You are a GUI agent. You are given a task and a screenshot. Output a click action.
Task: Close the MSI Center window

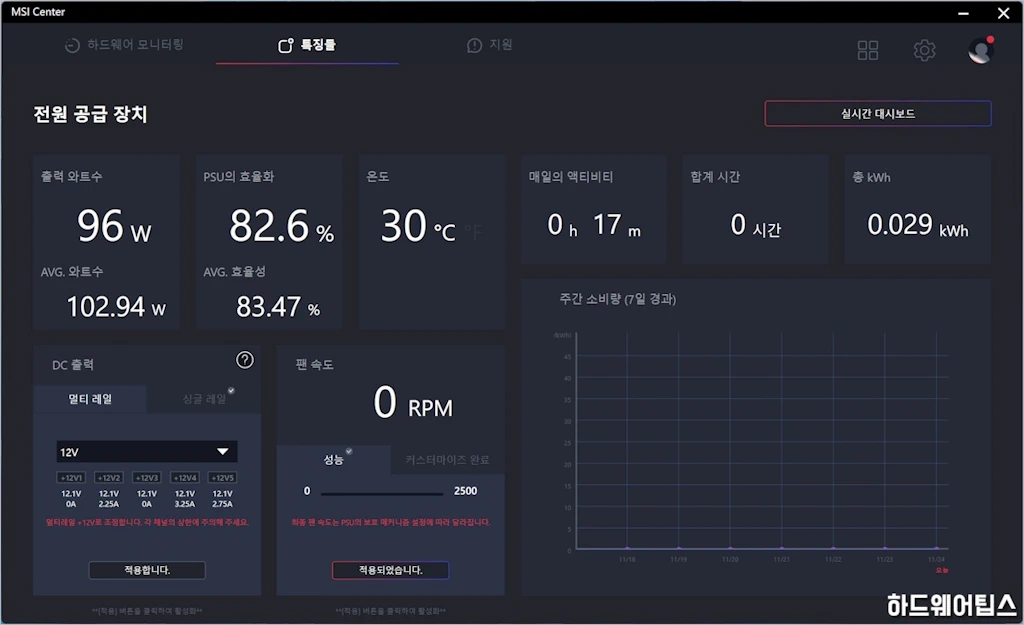1004,12
